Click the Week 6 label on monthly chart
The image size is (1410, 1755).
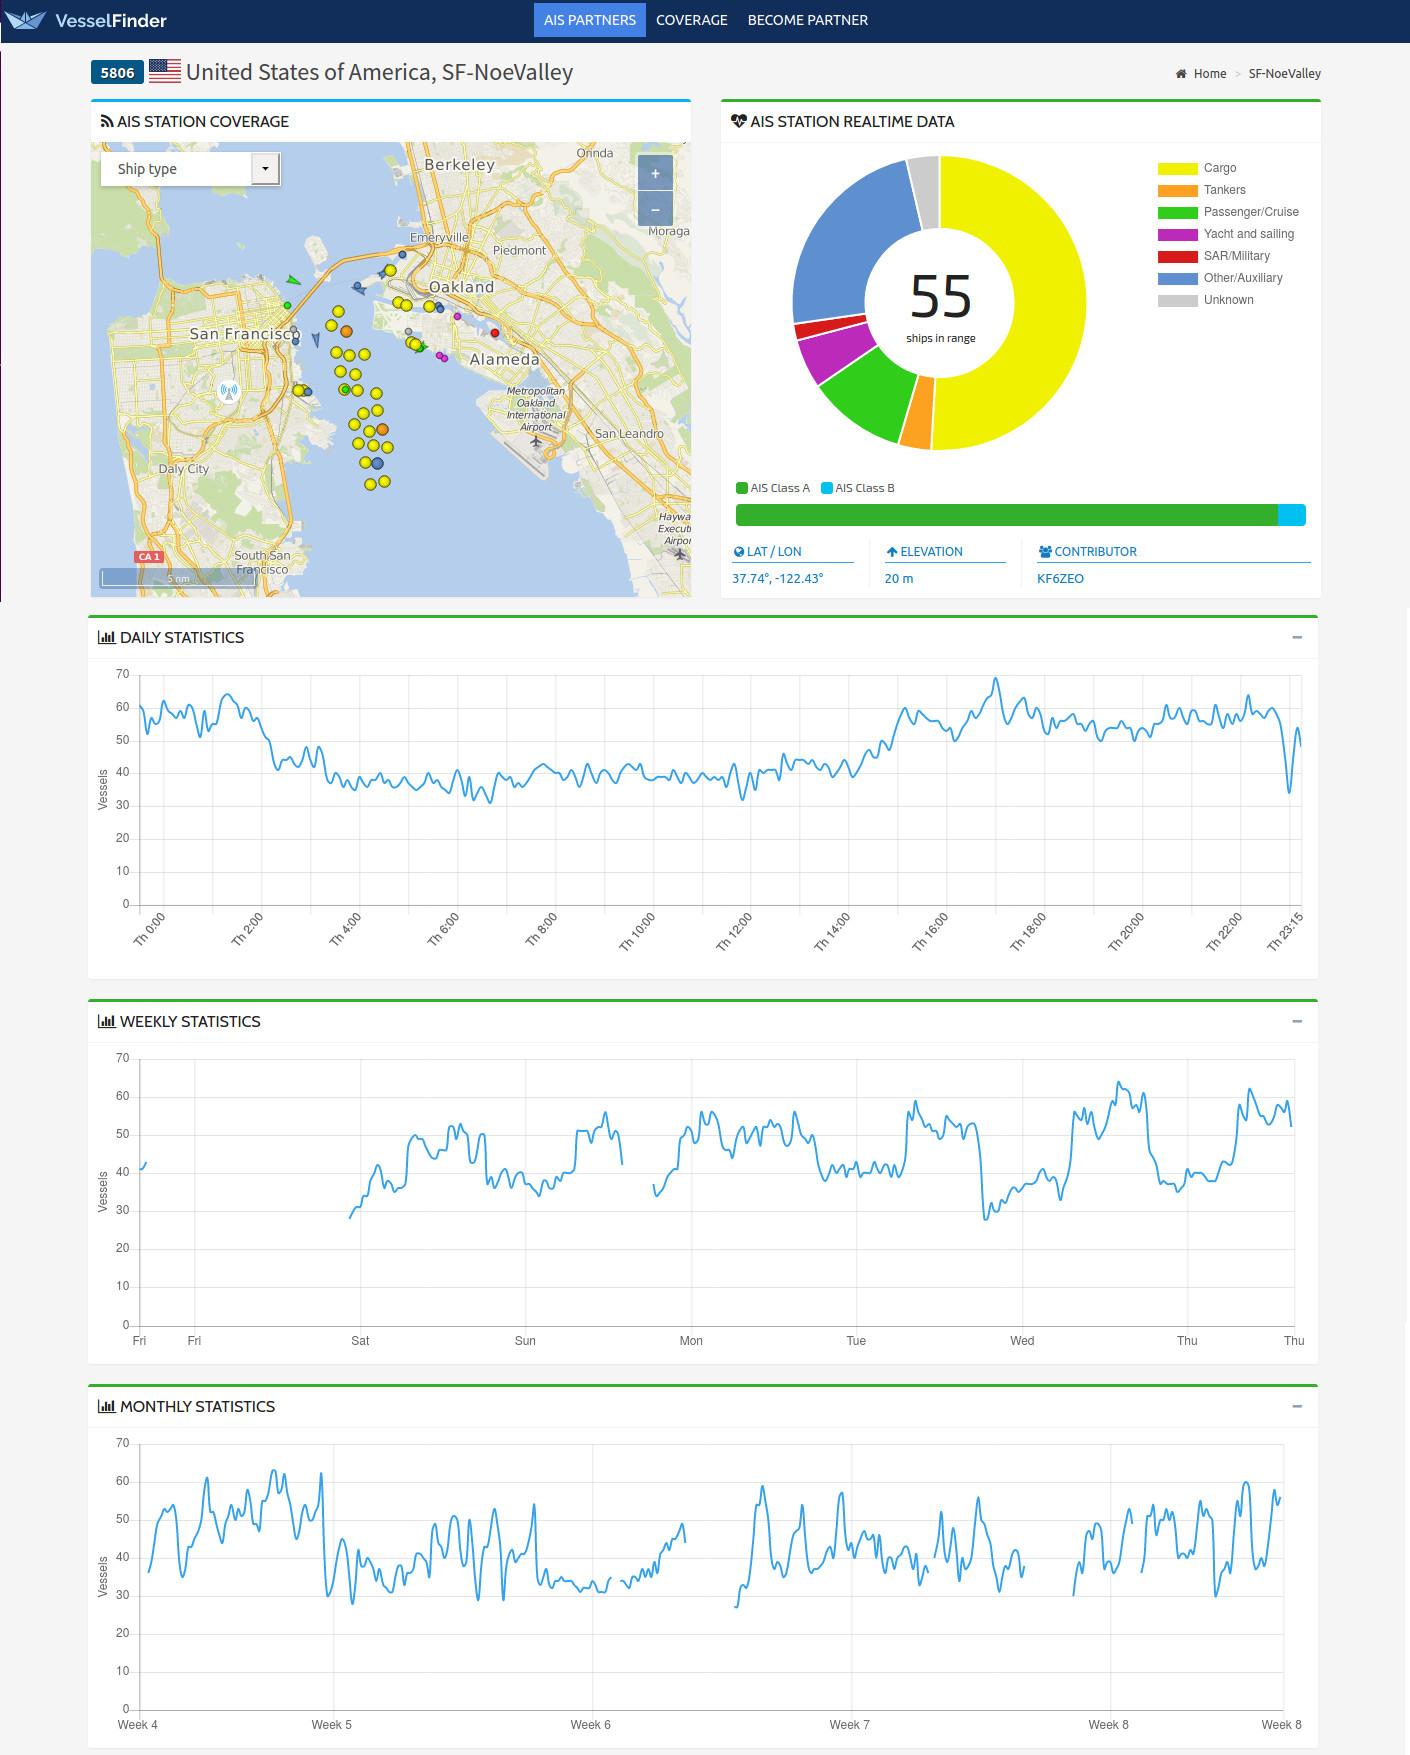(590, 1725)
